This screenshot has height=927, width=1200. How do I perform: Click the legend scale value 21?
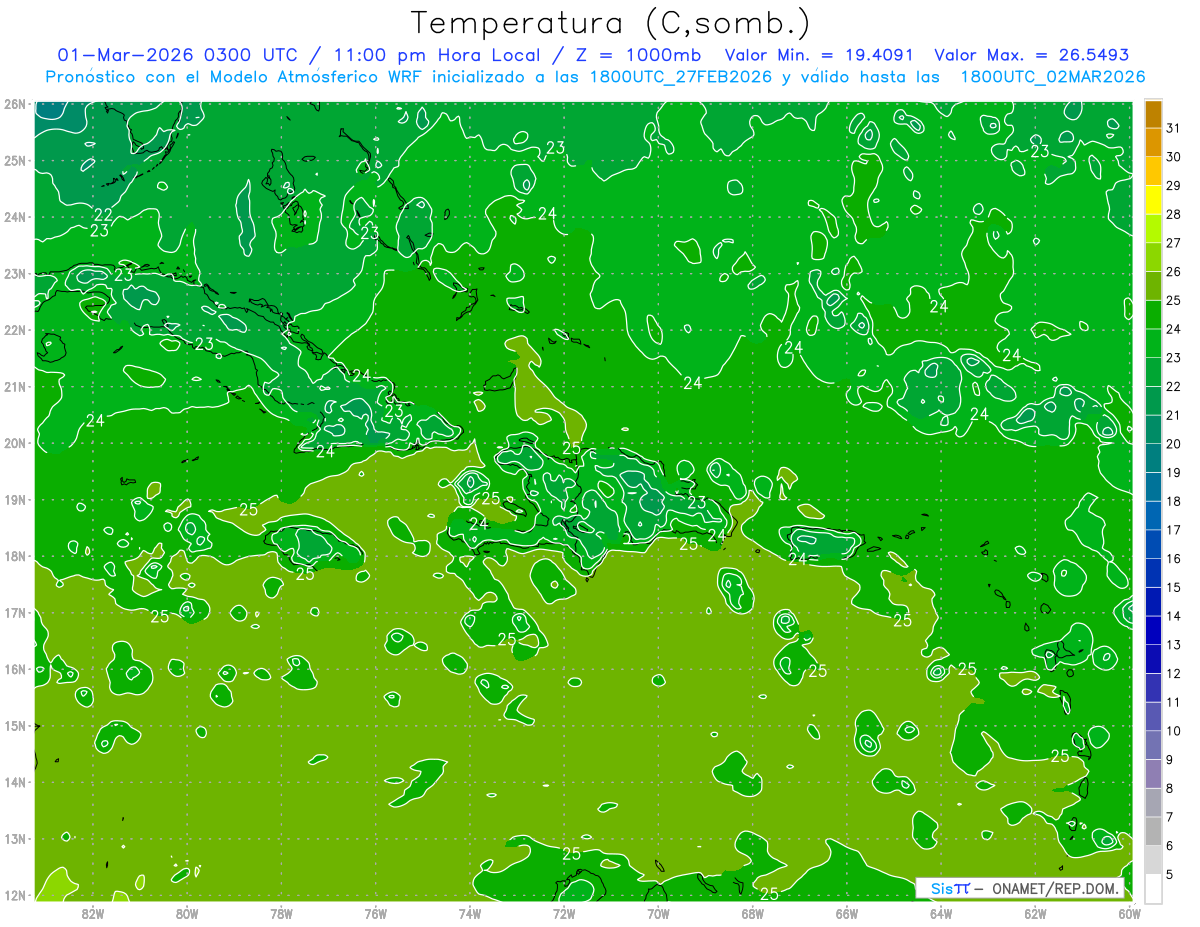[x=1173, y=415]
